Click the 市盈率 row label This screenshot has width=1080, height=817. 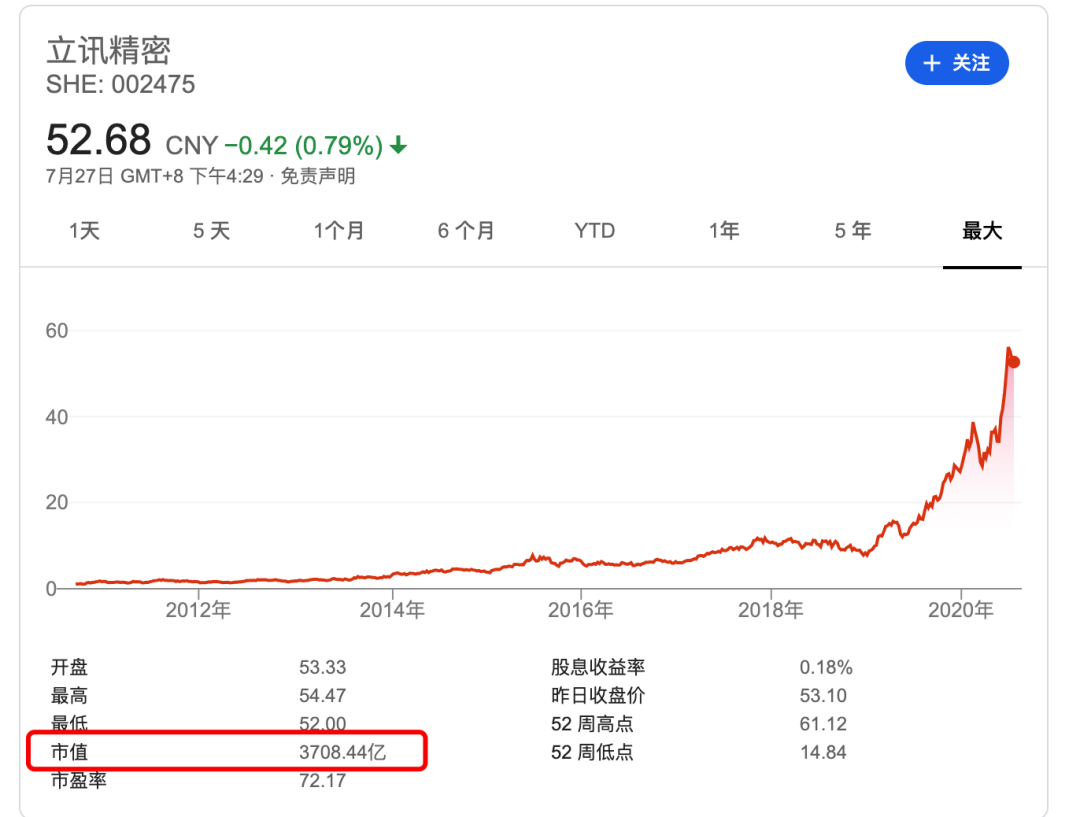click(x=79, y=780)
